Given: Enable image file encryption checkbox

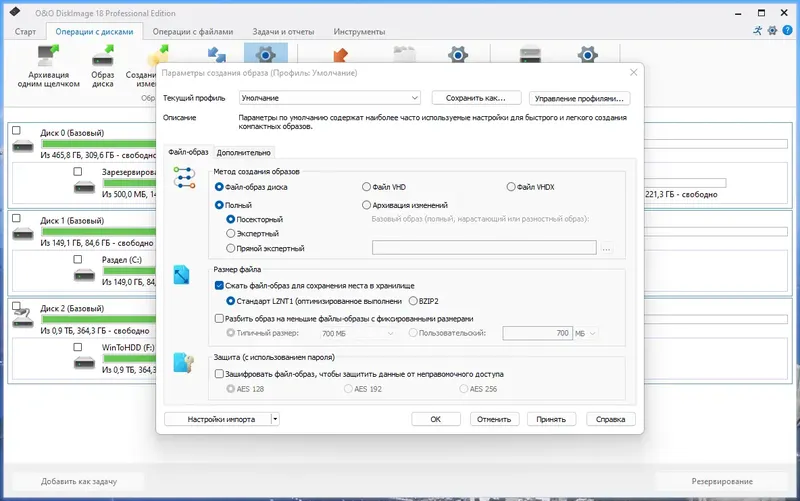Looking at the screenshot, I should (x=219, y=374).
